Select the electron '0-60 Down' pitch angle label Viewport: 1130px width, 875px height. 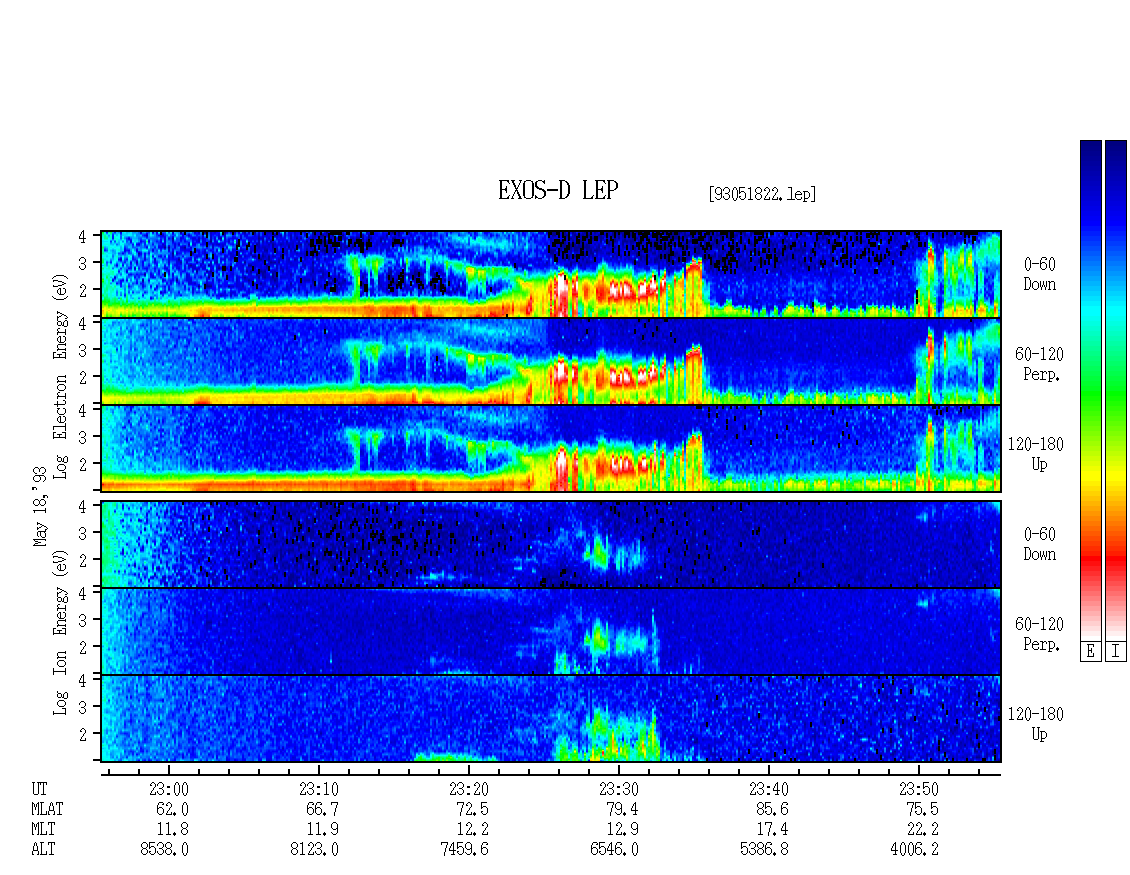pos(1039,274)
